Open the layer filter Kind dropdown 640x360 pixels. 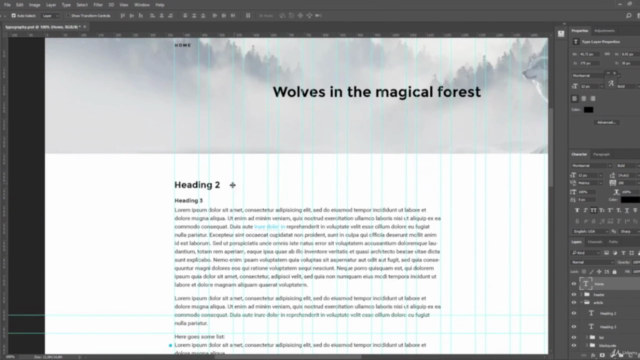[x=586, y=253]
